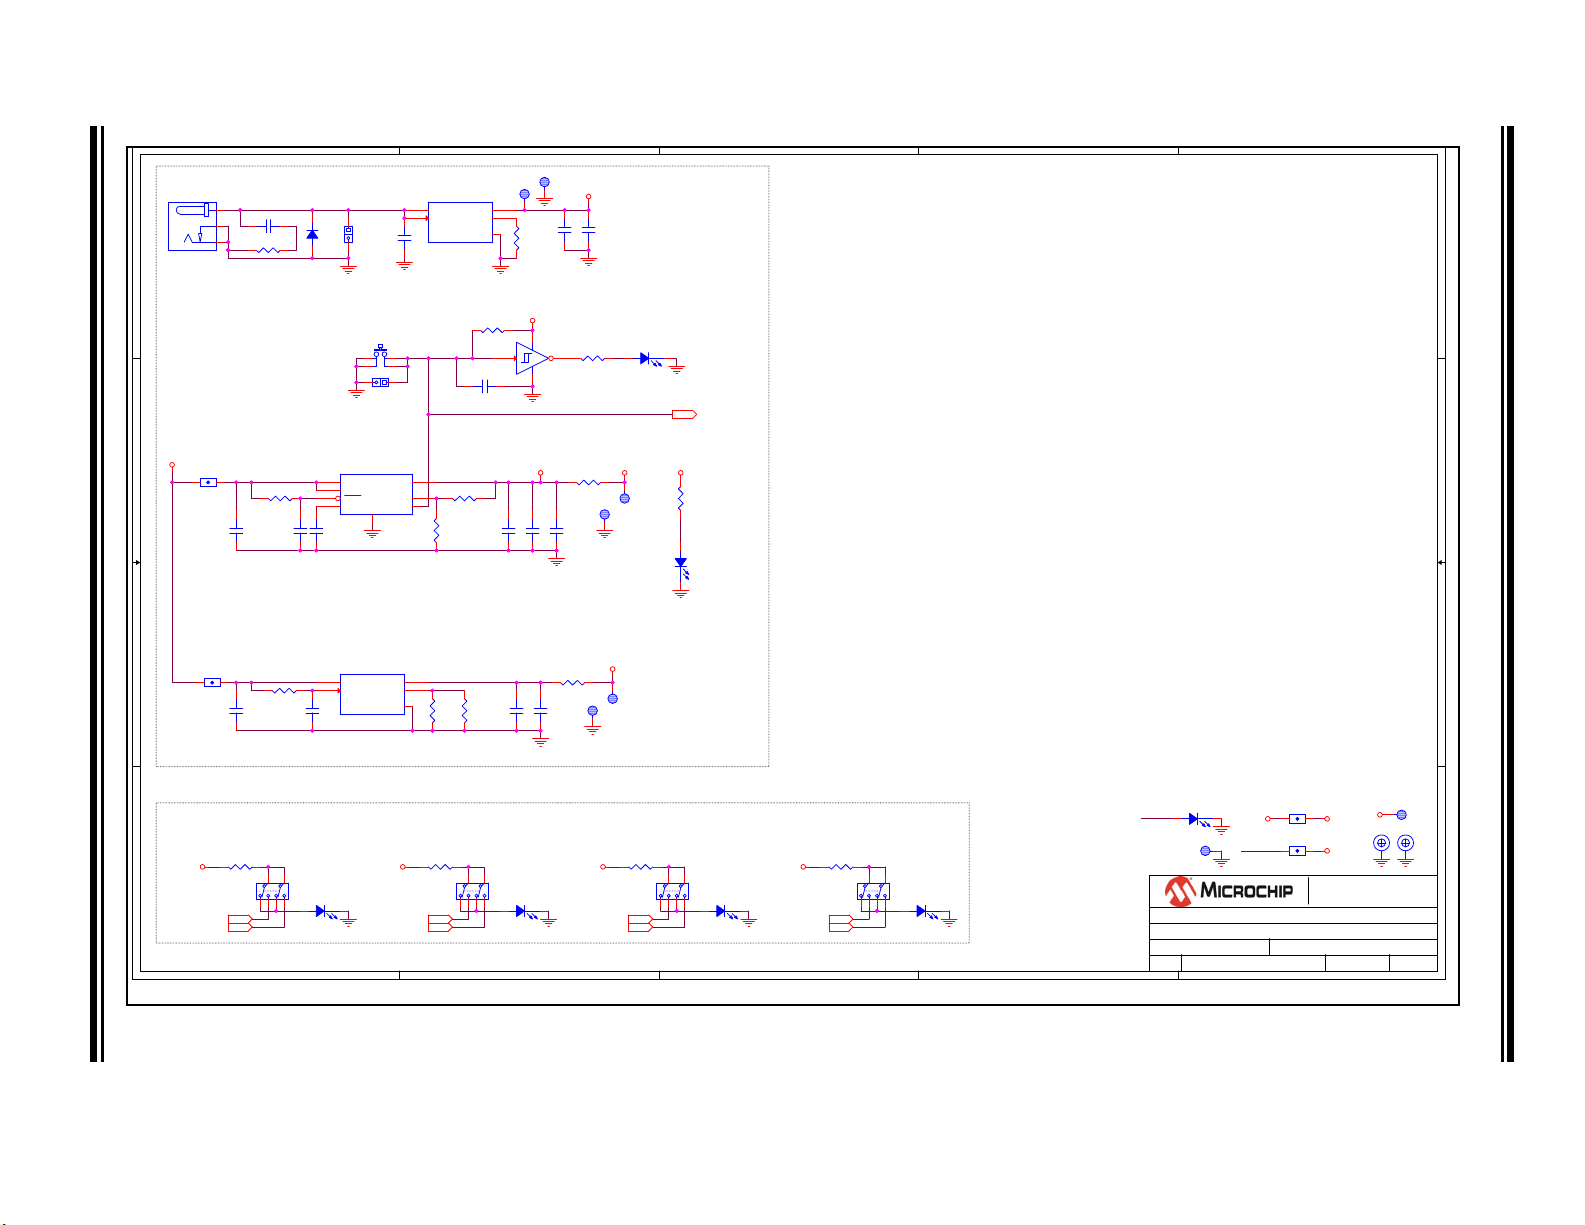This screenshot has height=1225, width=1585.
Task: Select the fourth DIP switch from the left
Action: point(874,891)
